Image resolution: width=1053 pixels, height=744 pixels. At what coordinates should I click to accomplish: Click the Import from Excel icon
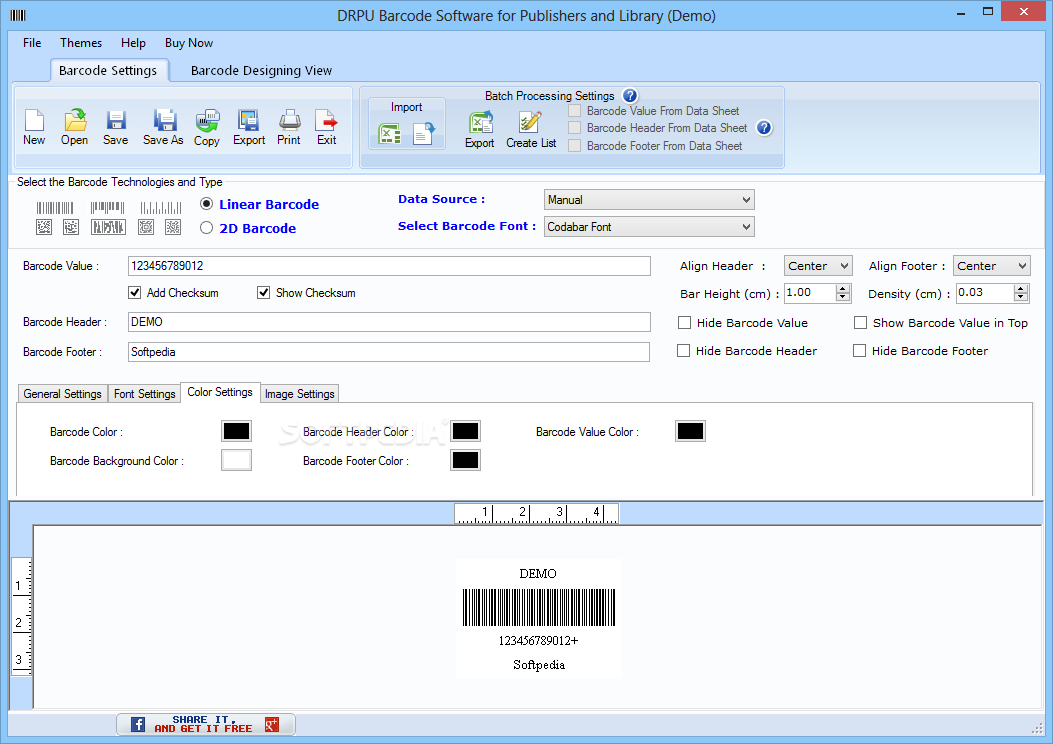(390, 134)
